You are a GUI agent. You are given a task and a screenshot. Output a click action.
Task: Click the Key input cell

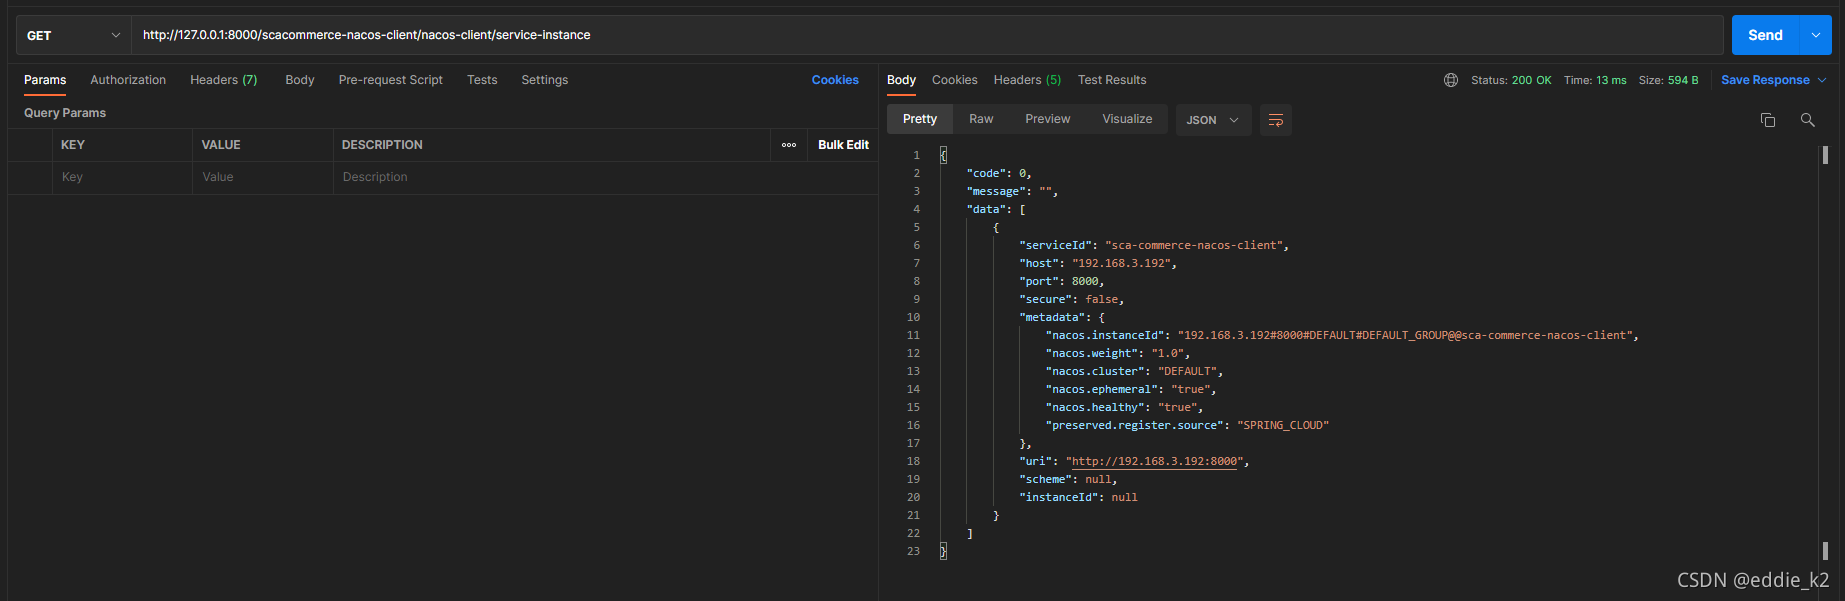[122, 177]
